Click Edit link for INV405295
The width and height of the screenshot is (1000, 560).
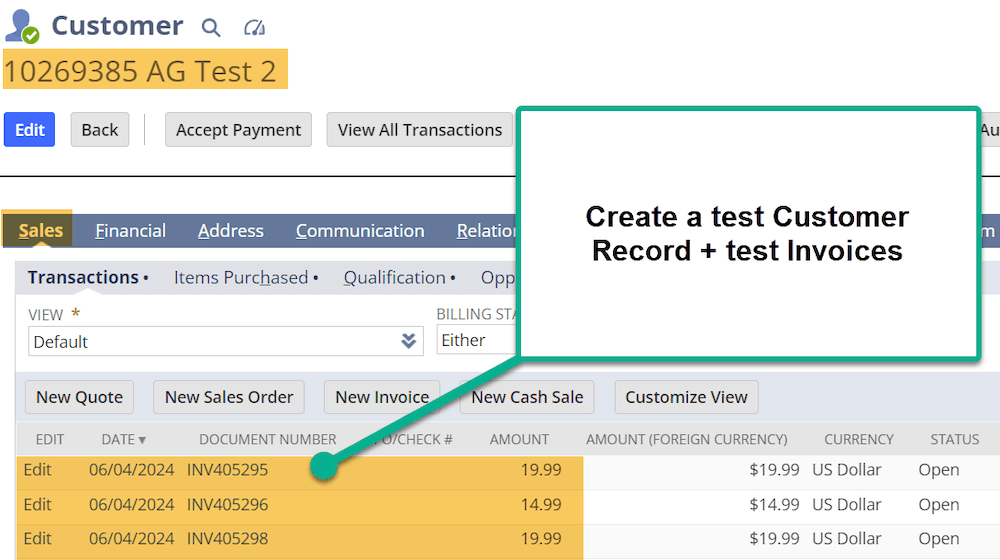37,470
